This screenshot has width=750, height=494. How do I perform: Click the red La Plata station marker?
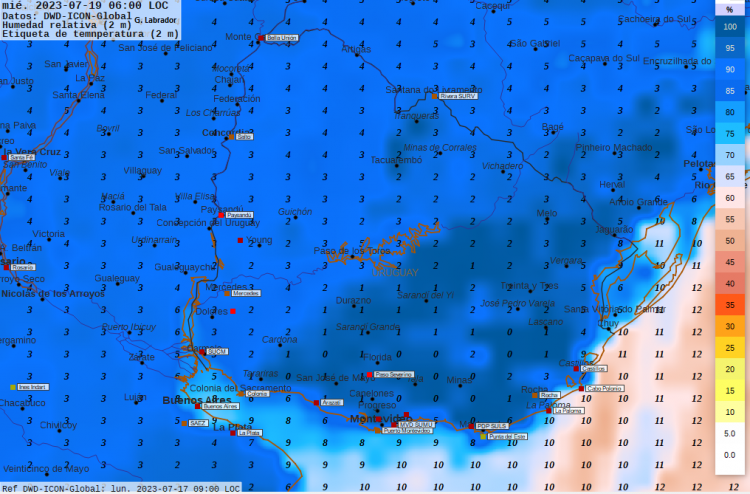coord(234,433)
